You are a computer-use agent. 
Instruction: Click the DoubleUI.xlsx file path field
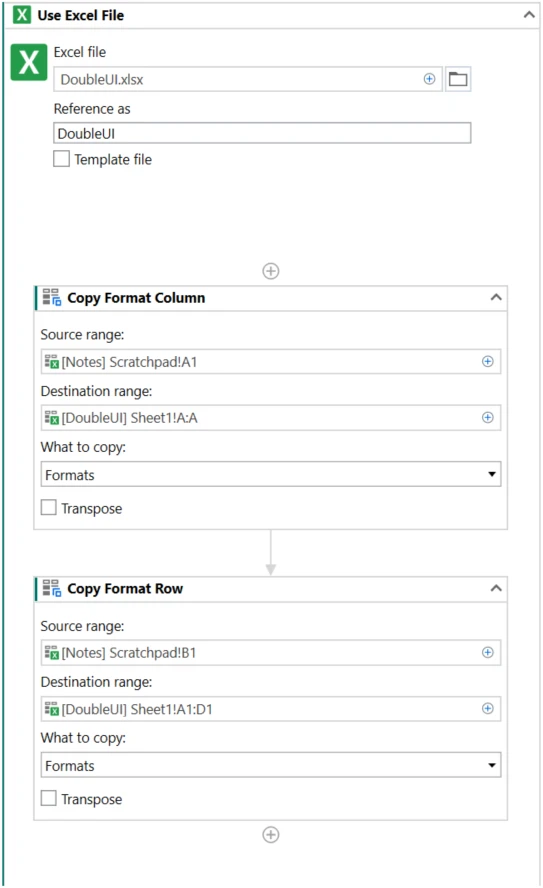click(x=247, y=79)
